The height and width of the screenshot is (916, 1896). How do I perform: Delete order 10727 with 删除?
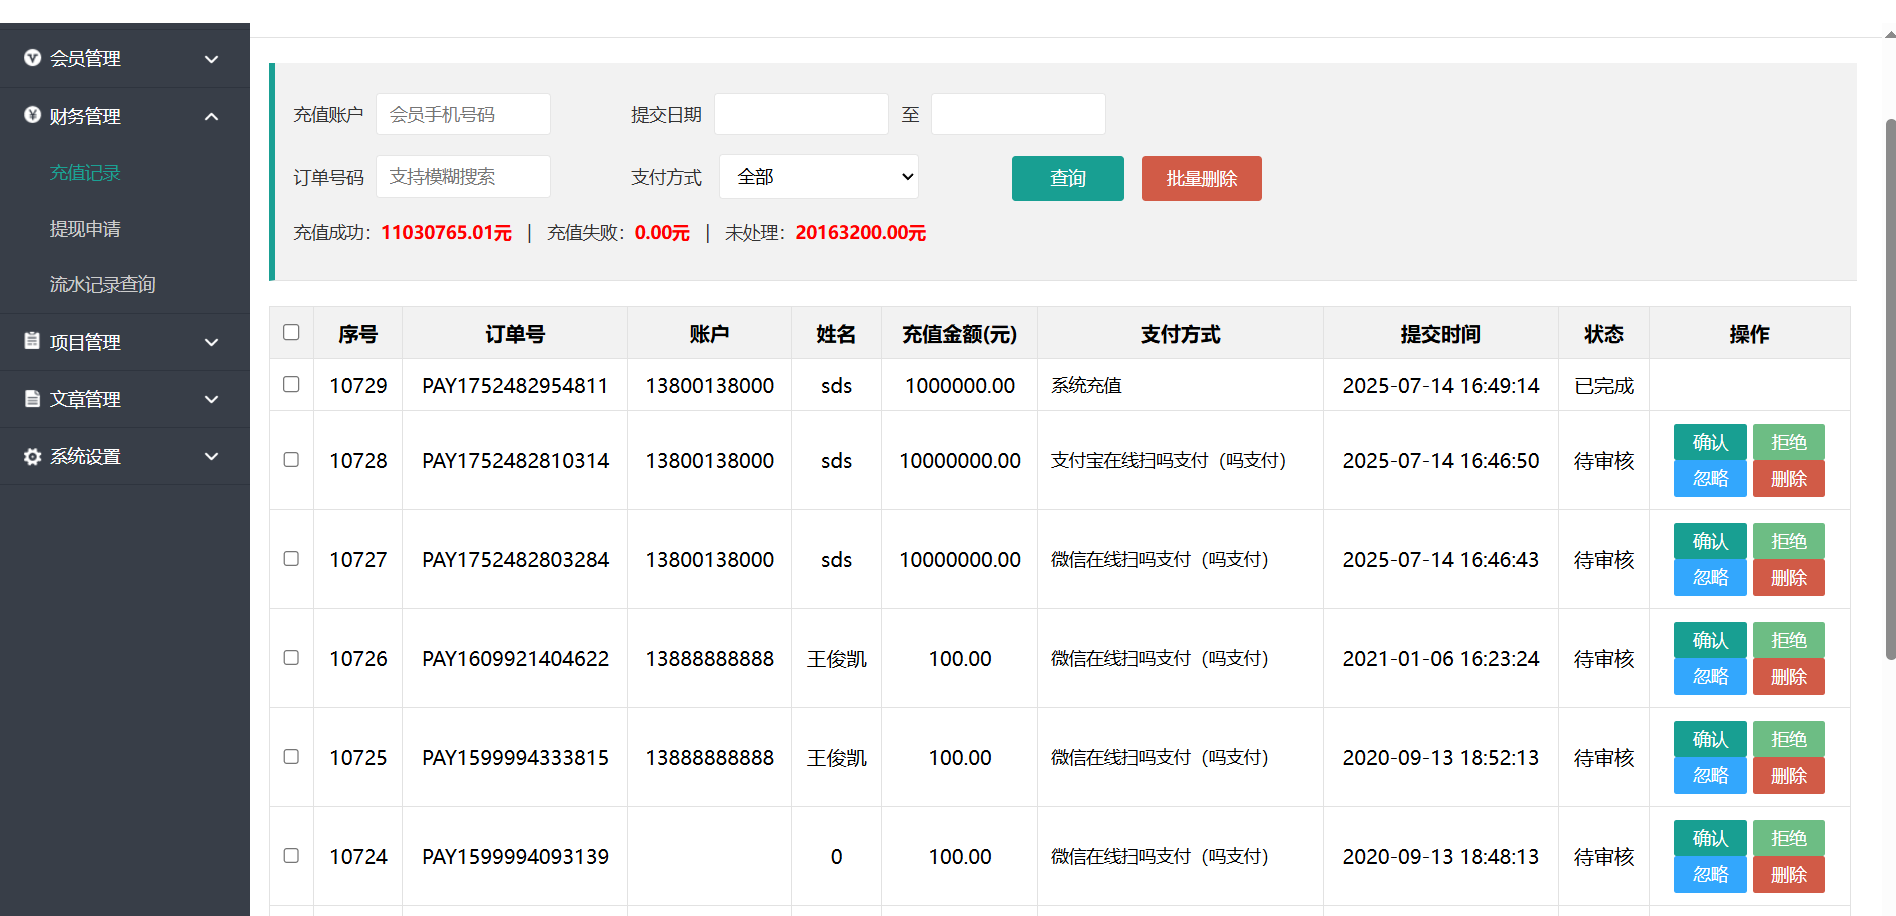[1789, 578]
